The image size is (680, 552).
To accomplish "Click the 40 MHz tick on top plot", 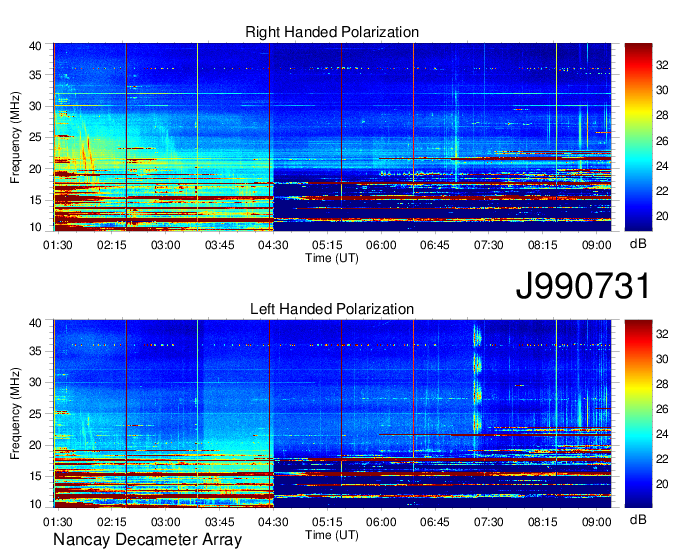I will click(x=35, y=46).
